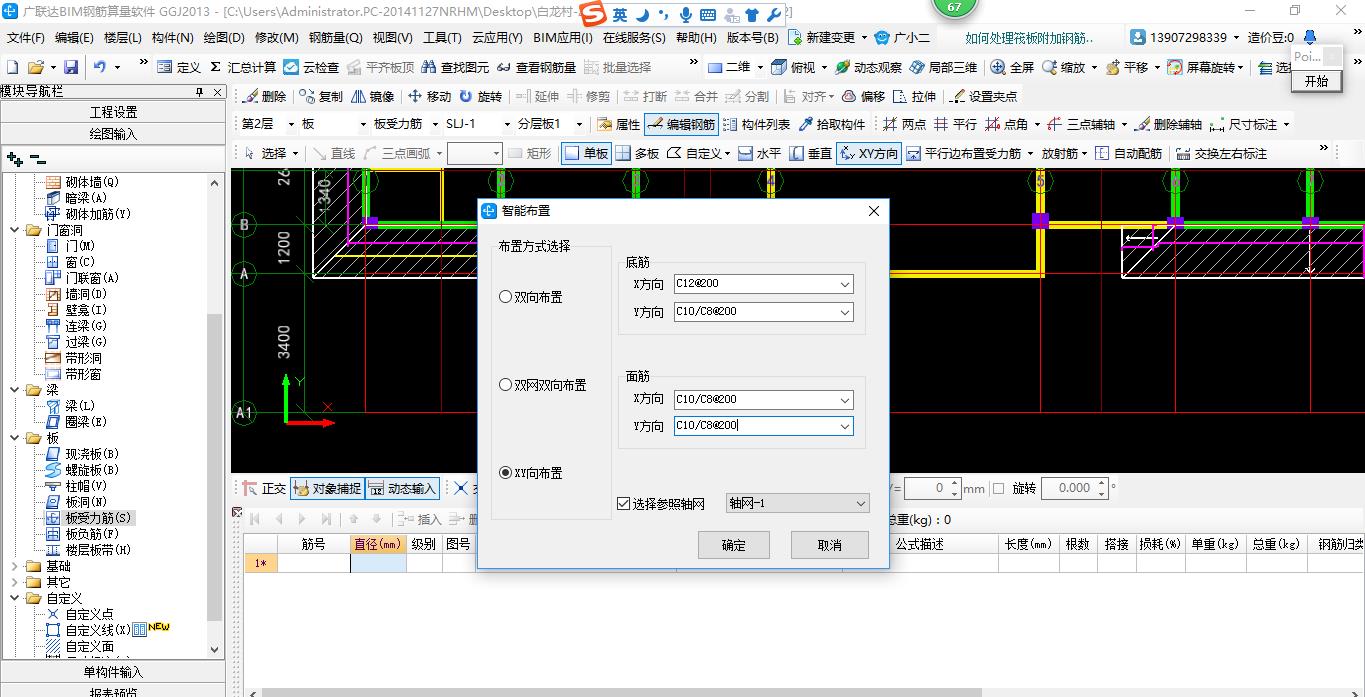This screenshot has height=697, width=1365.
Task: Select 现浇板(B) tree item
Action: pyautogui.click(x=92, y=454)
